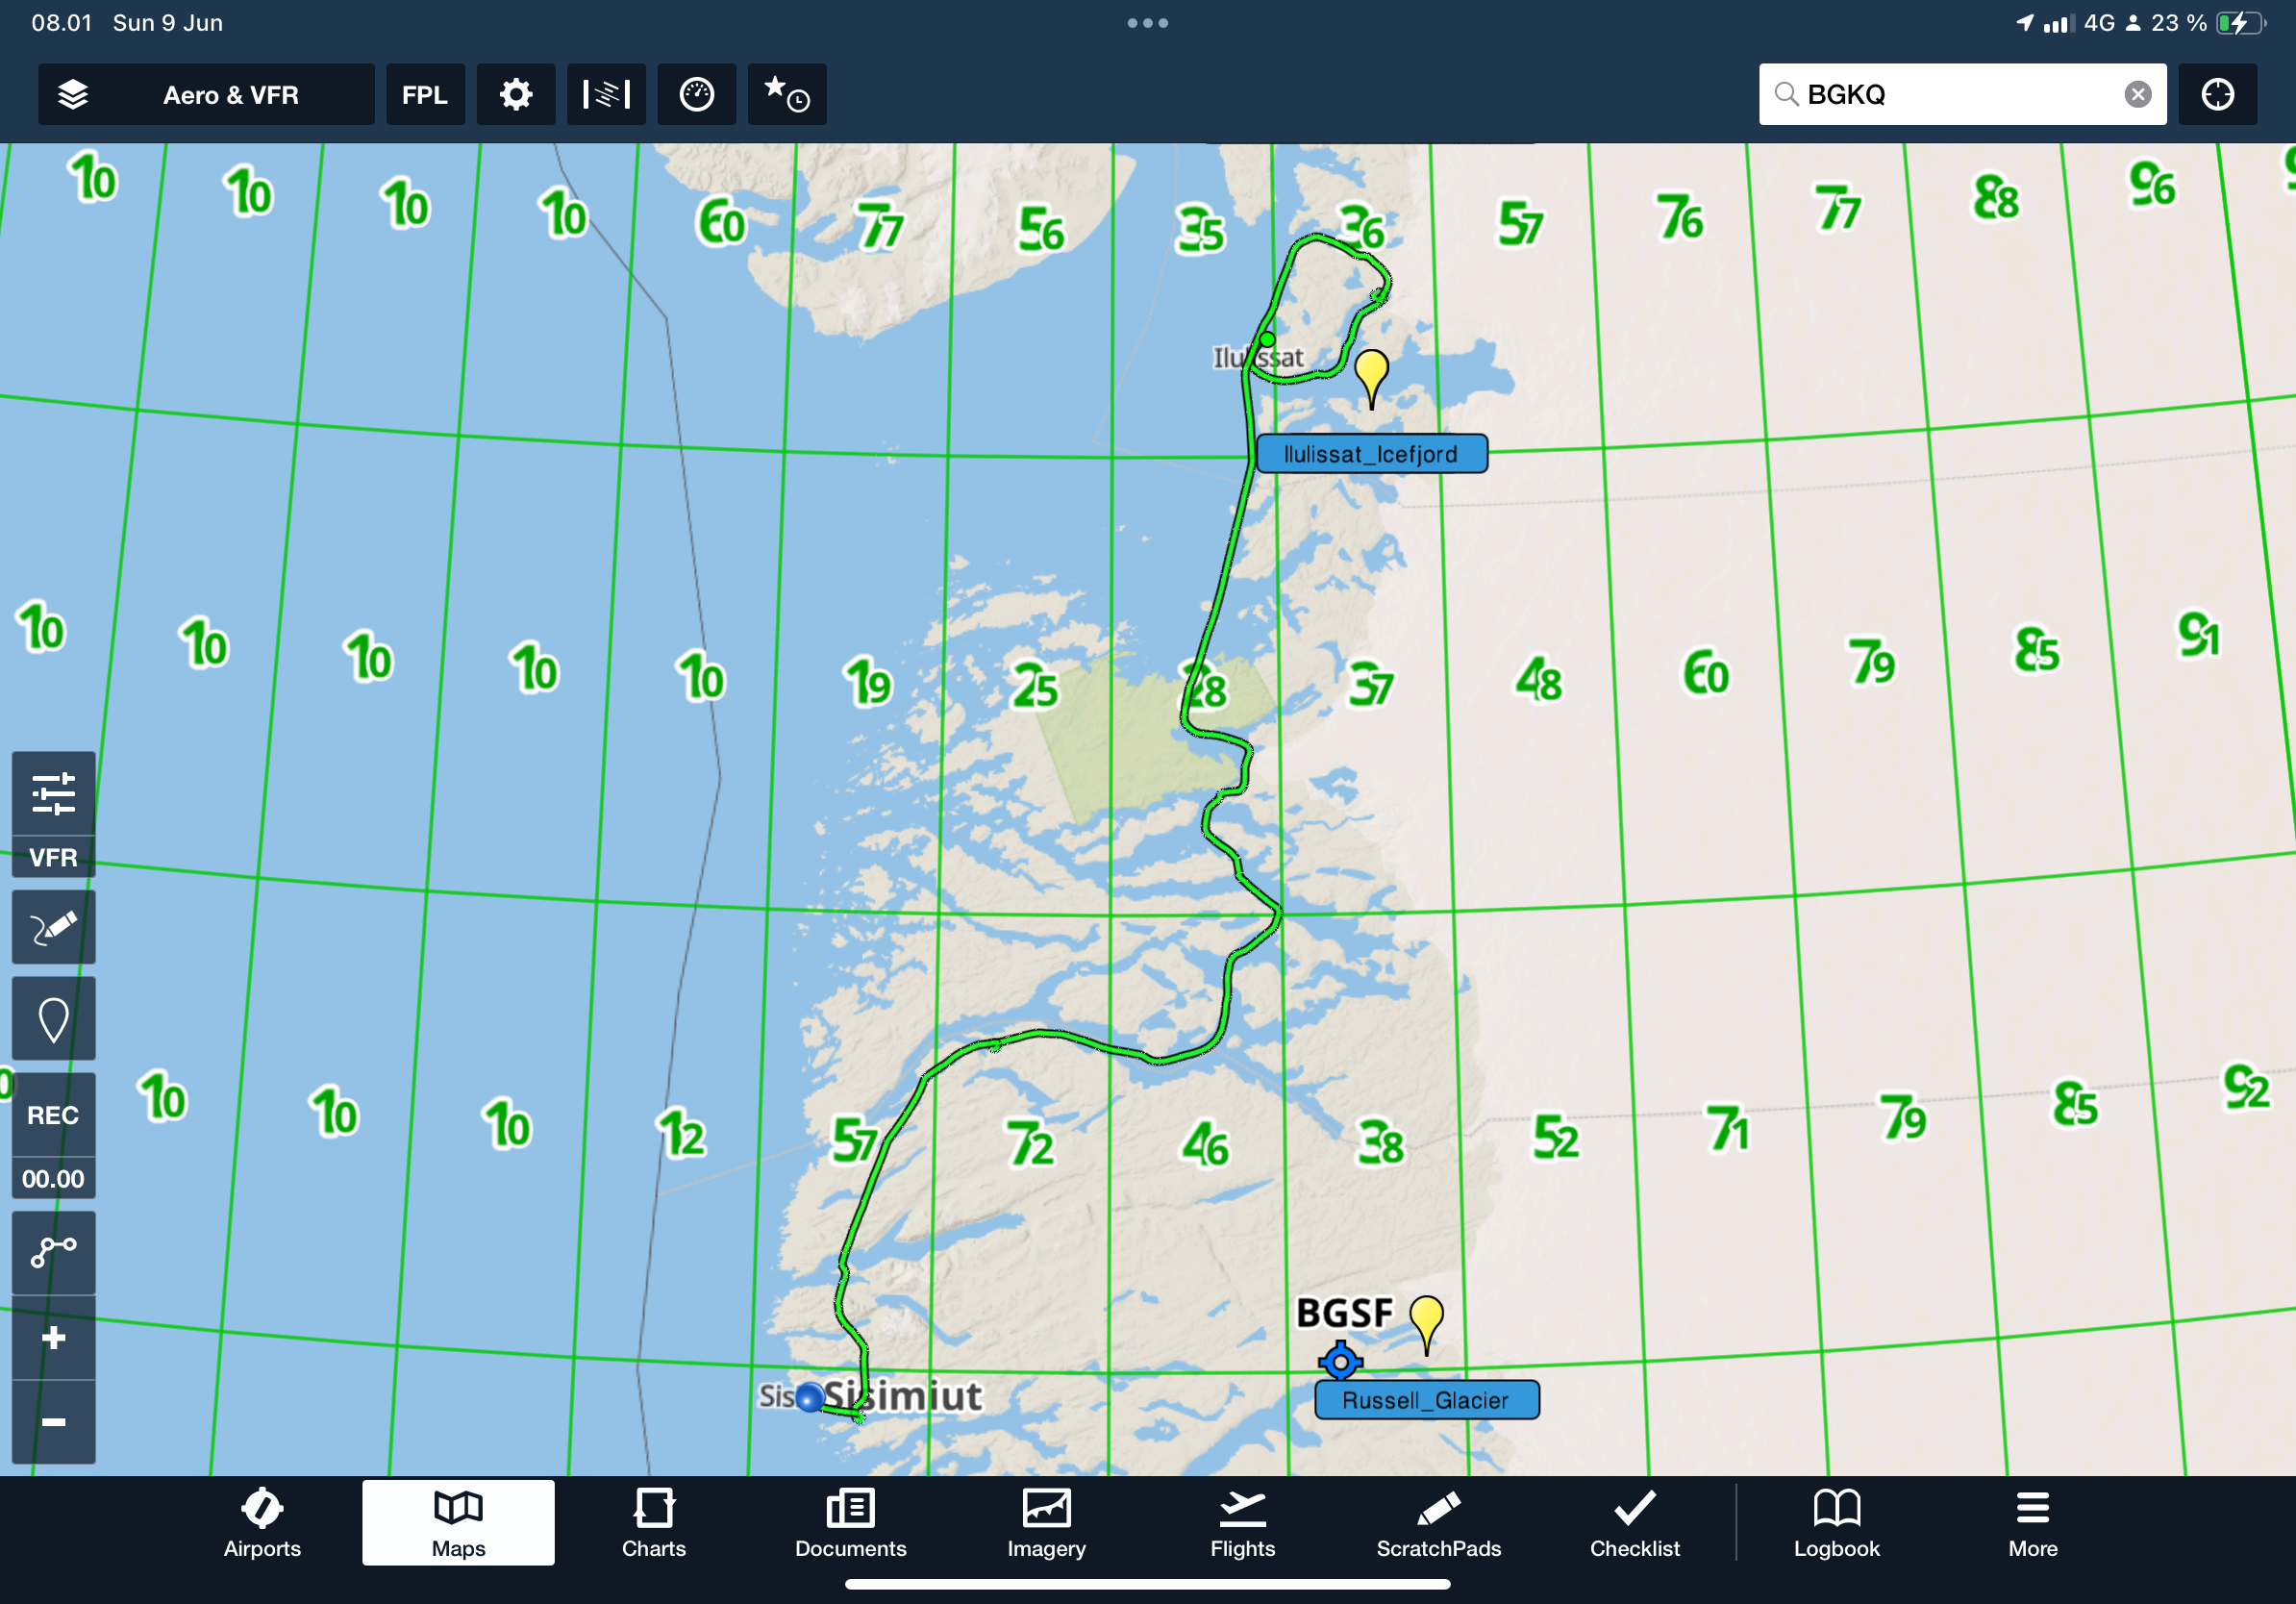Open the instrument gauge panel icon
Image resolution: width=2296 pixels, height=1604 pixels.
696,95
